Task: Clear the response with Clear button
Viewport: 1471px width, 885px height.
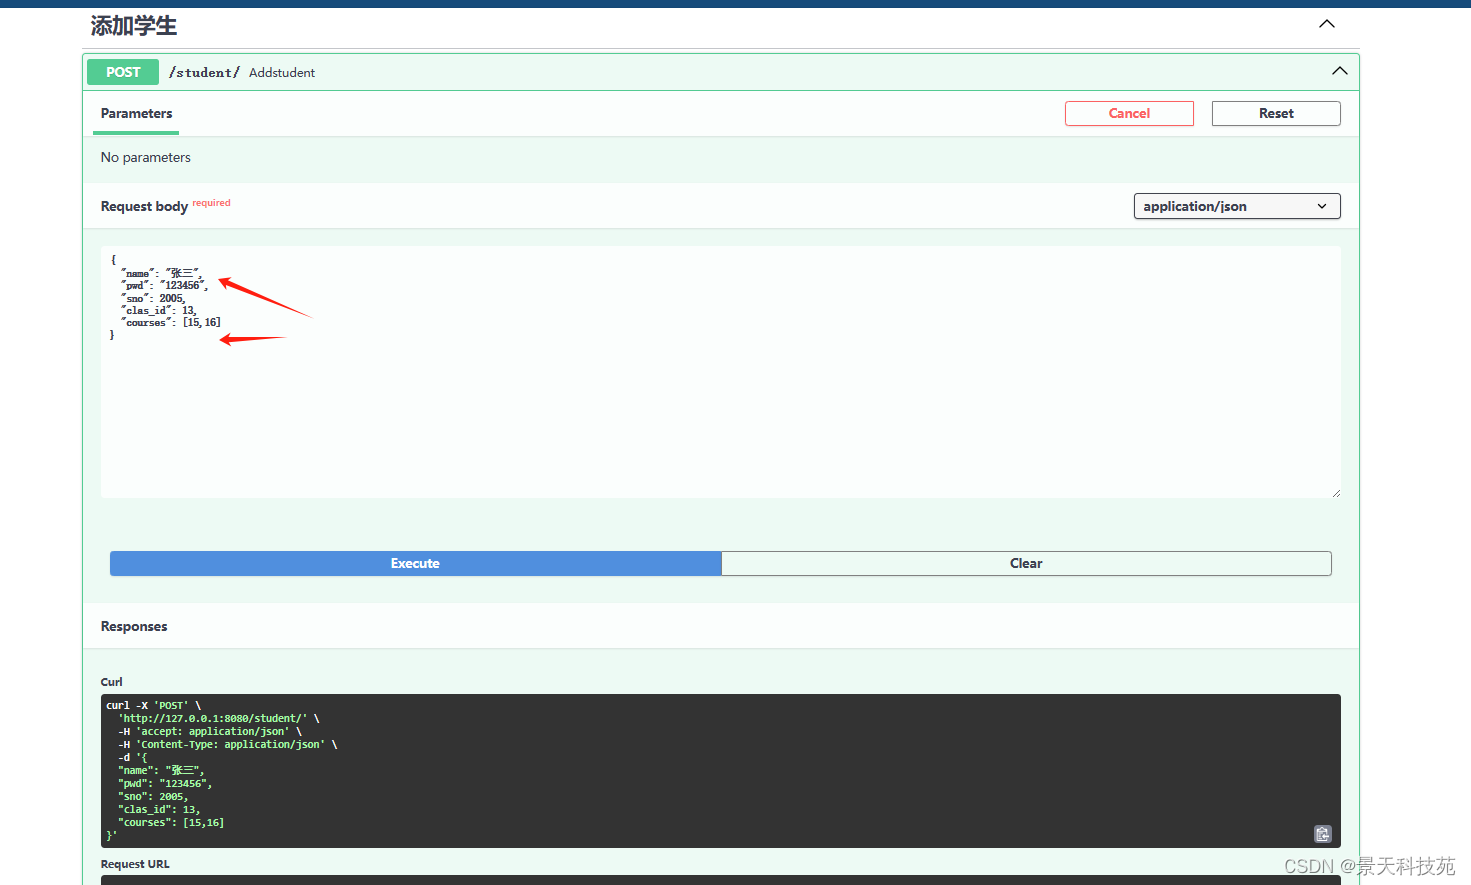Action: pos(1026,563)
